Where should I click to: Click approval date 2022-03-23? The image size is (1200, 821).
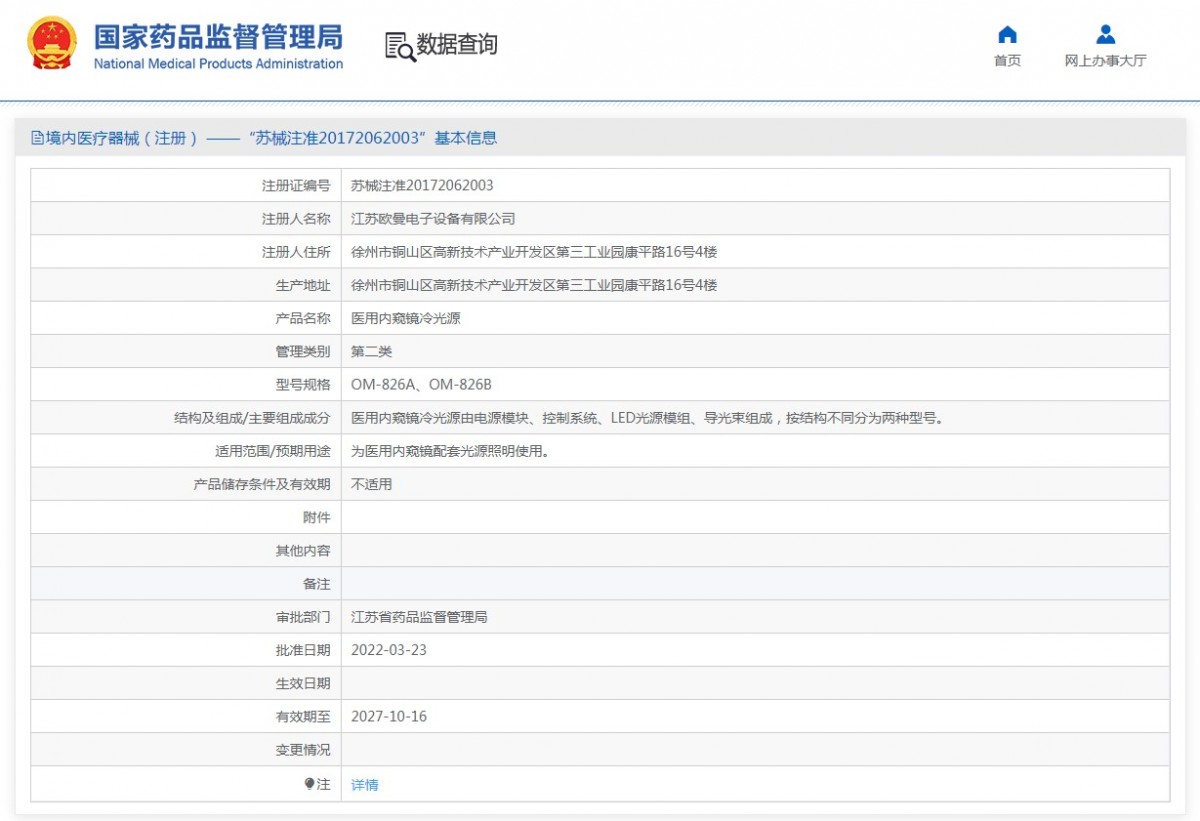click(389, 650)
